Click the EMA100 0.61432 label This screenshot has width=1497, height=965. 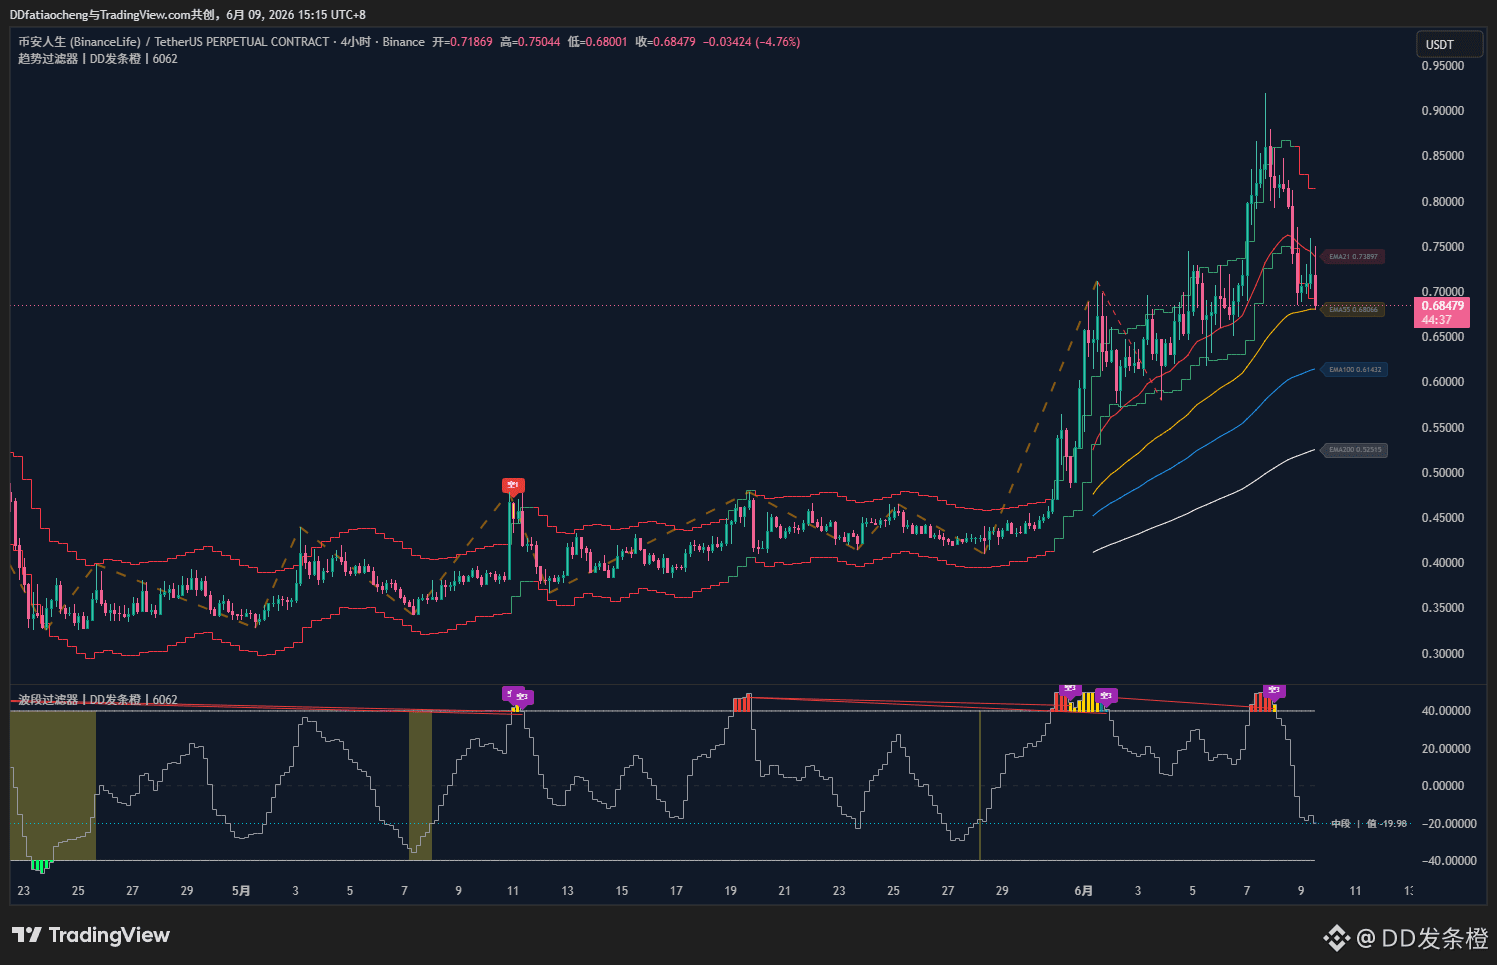[1355, 370]
